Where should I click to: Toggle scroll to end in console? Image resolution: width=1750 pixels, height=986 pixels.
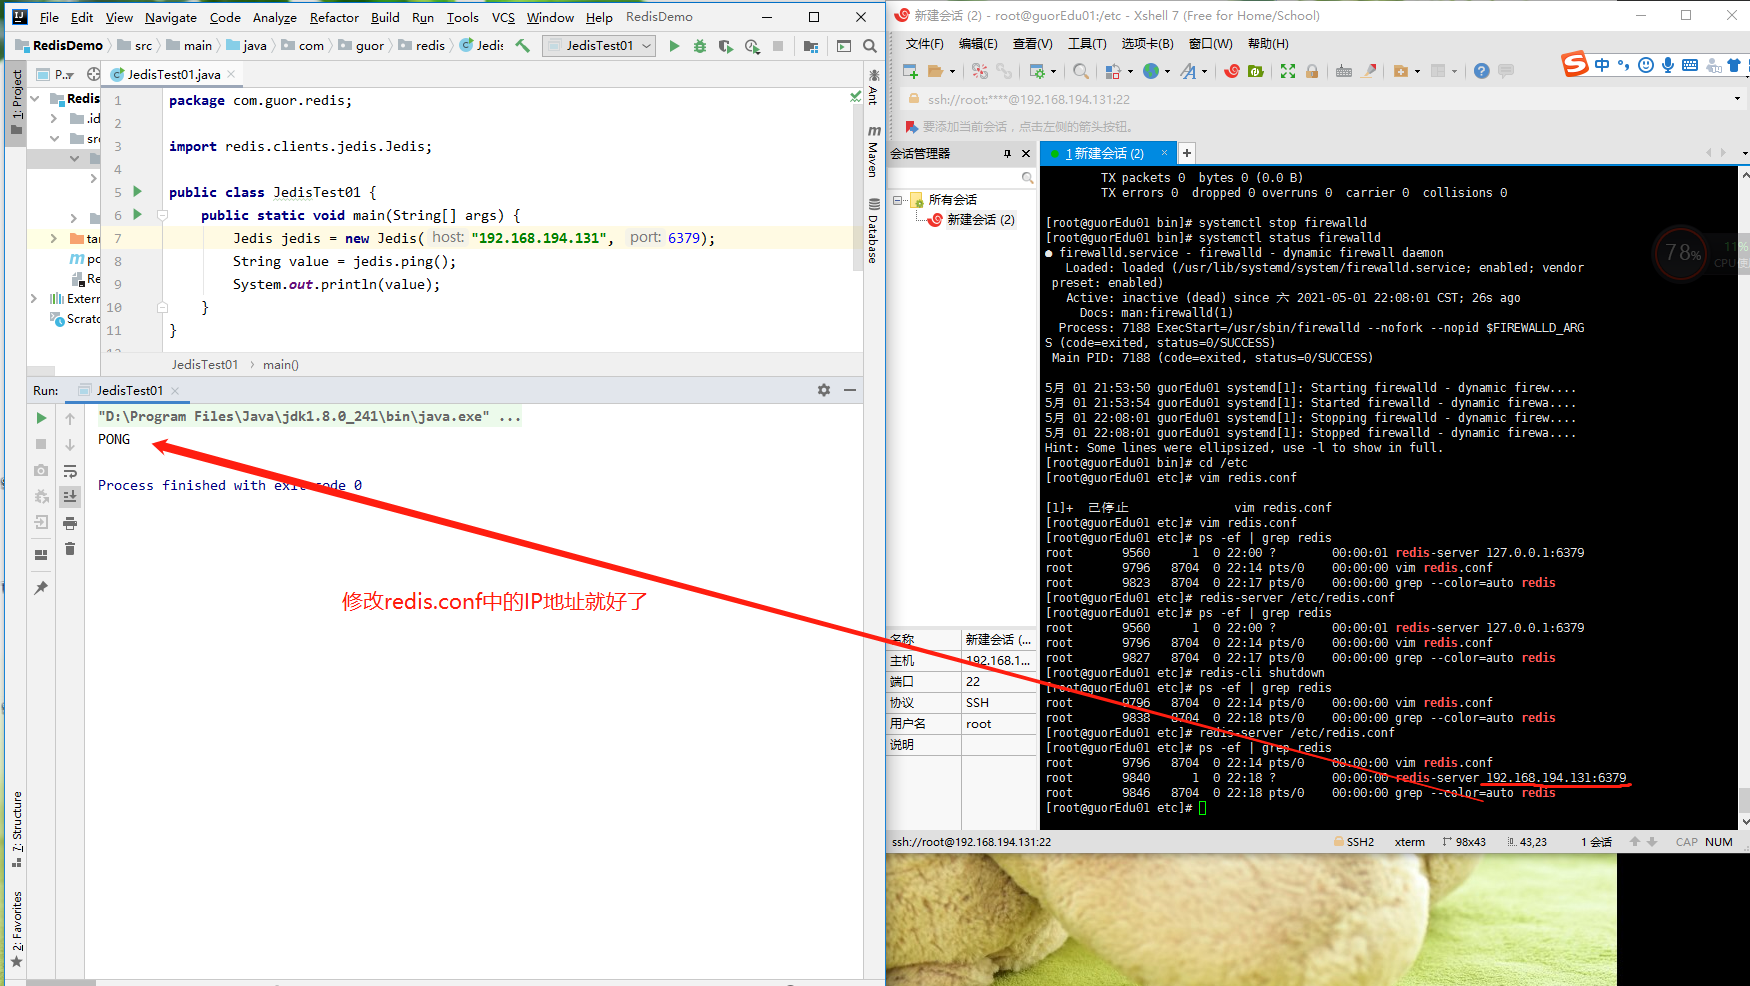tap(70, 497)
